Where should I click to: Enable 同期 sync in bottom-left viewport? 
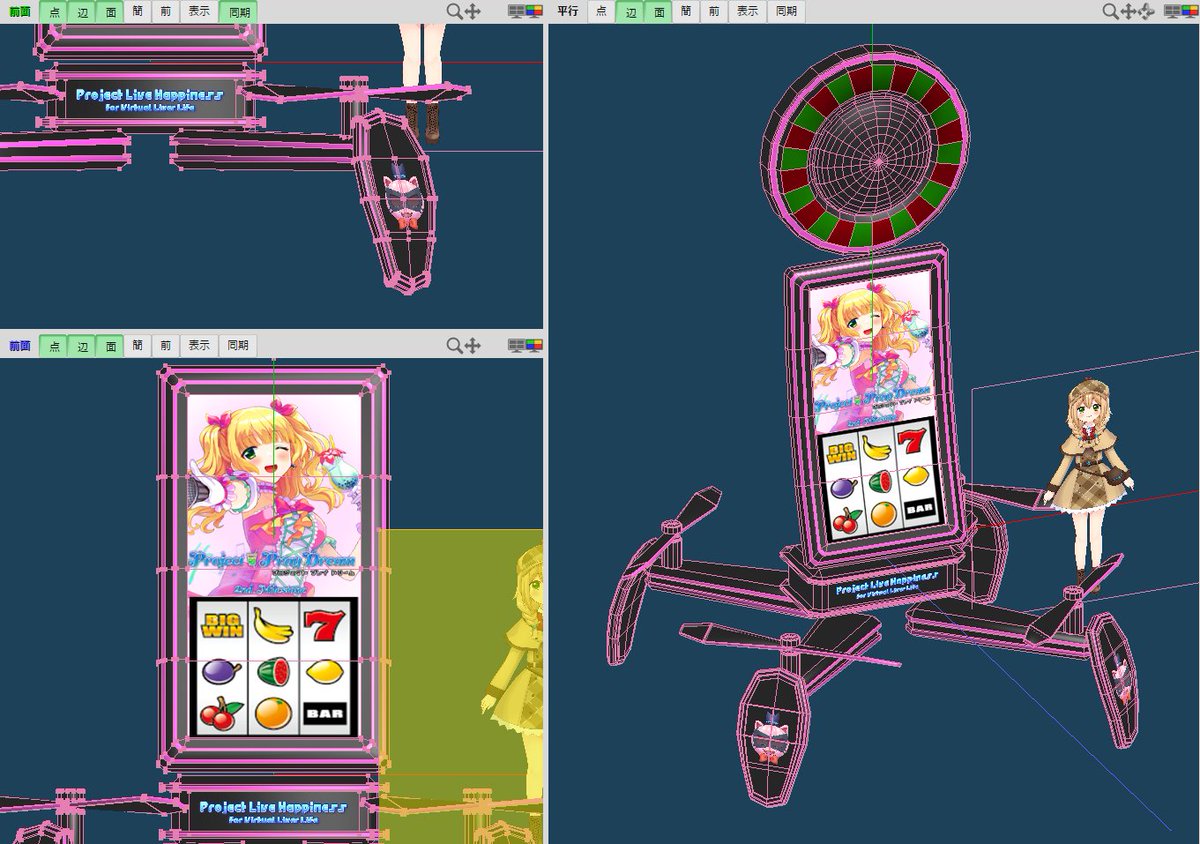point(238,346)
